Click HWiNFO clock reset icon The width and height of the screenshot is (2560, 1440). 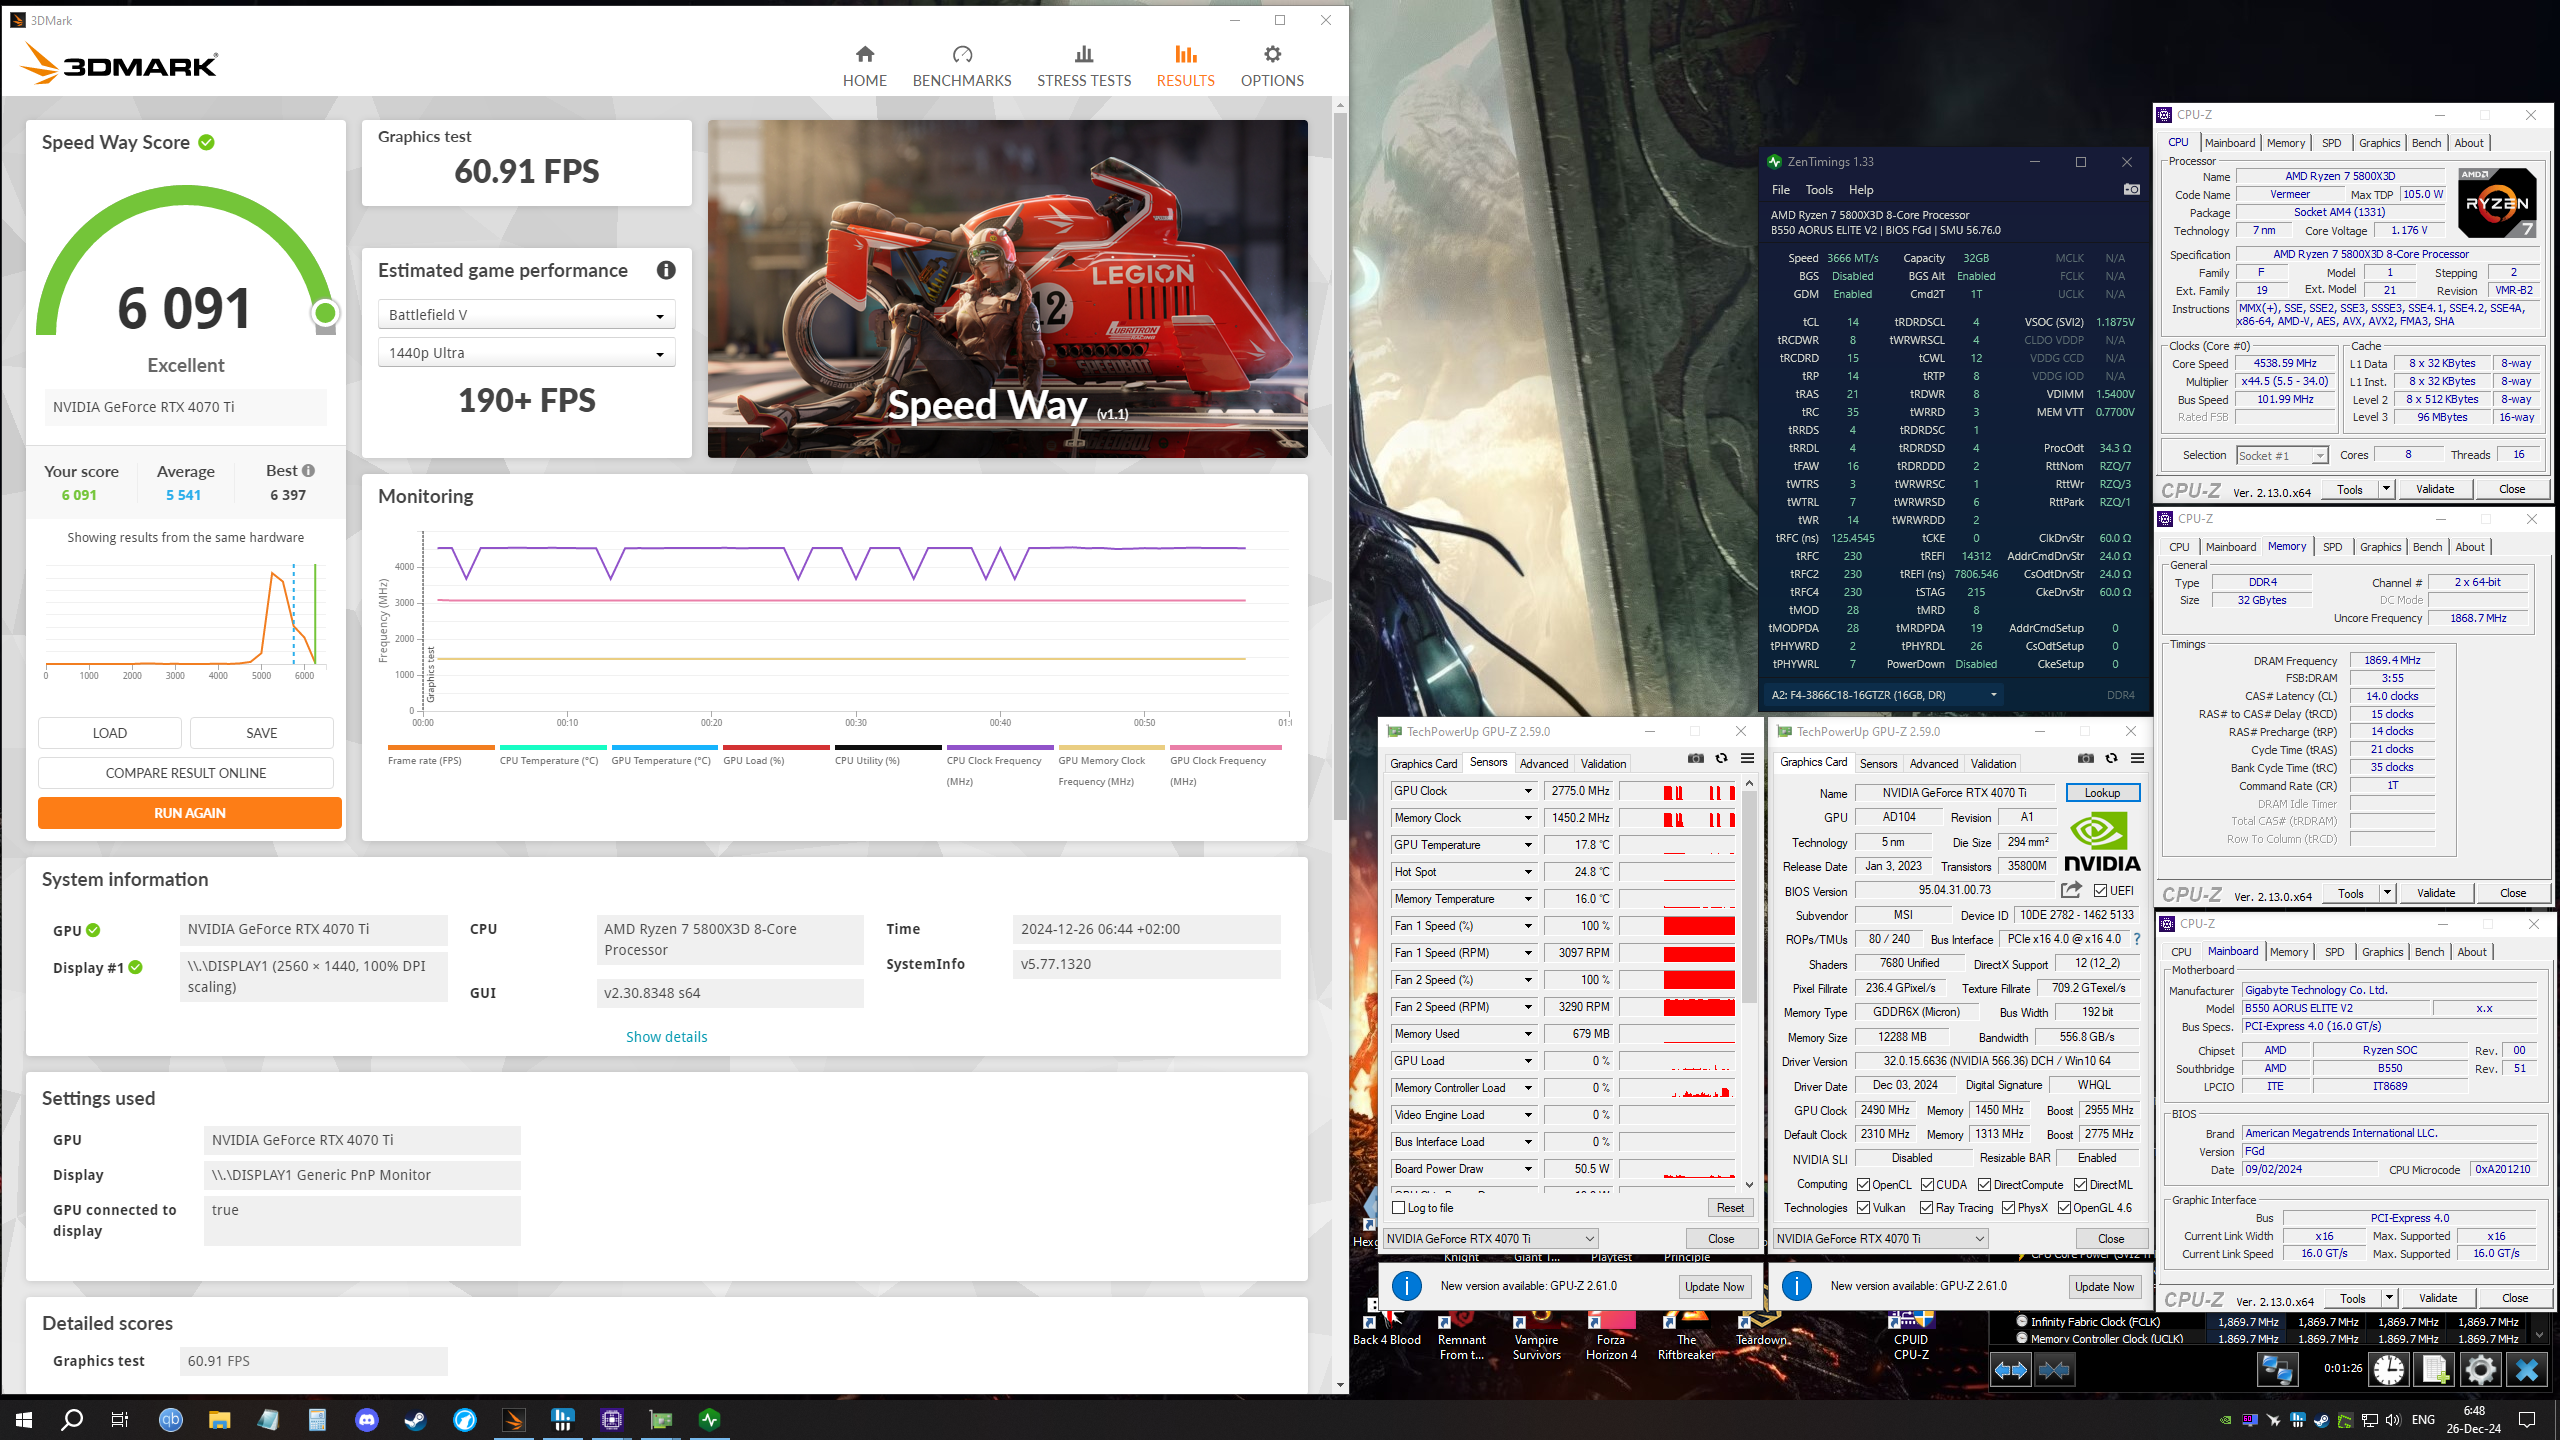point(2389,1369)
